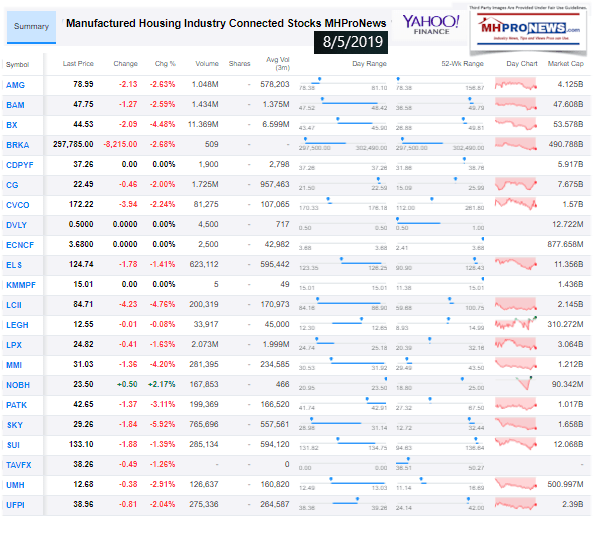Sort by the Chg % column header
This screenshot has width=593, height=534.
[x=165, y=64]
